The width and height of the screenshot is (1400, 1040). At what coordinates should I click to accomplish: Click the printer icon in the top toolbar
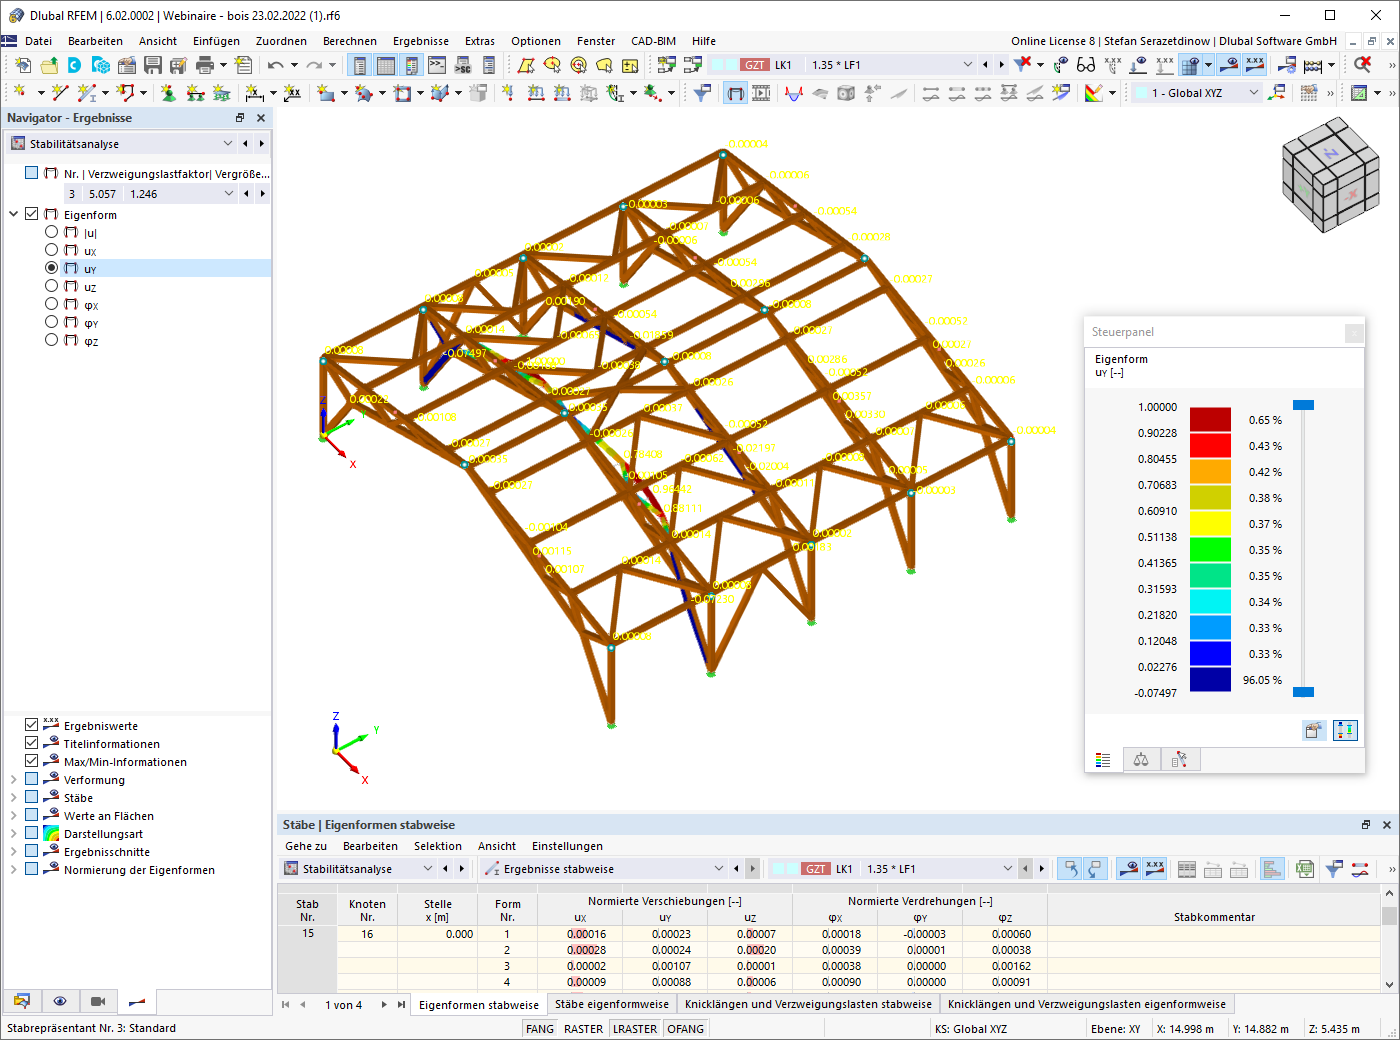click(x=206, y=64)
